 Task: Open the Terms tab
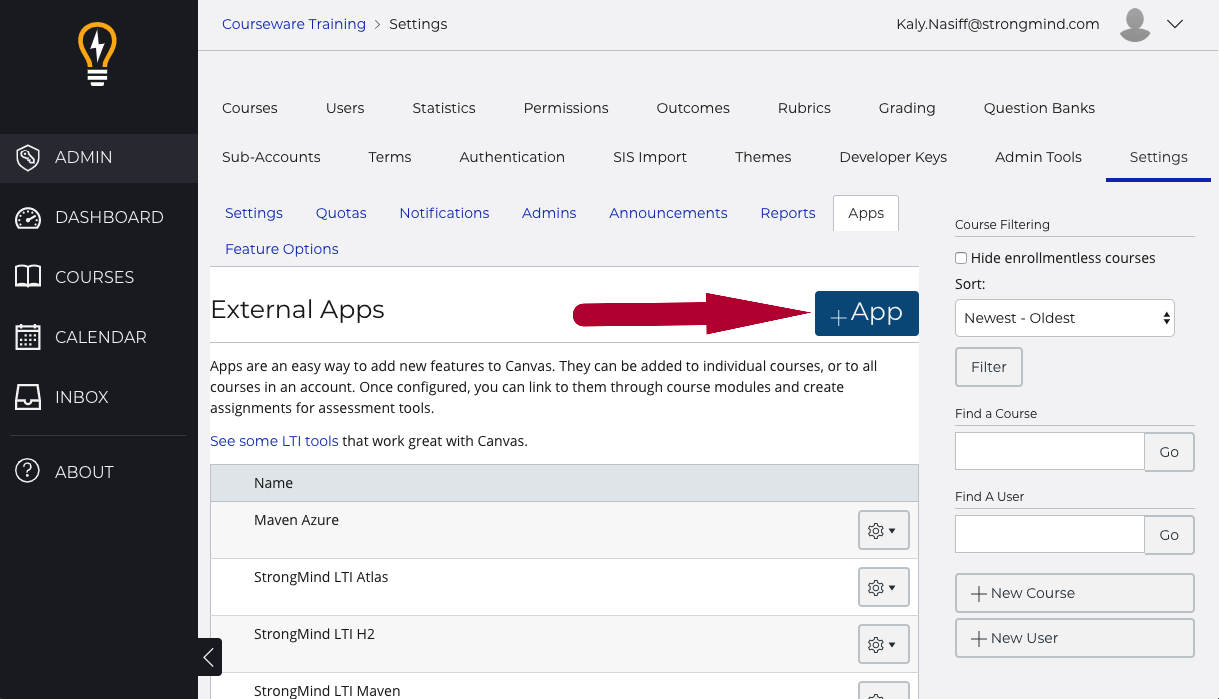(x=390, y=157)
